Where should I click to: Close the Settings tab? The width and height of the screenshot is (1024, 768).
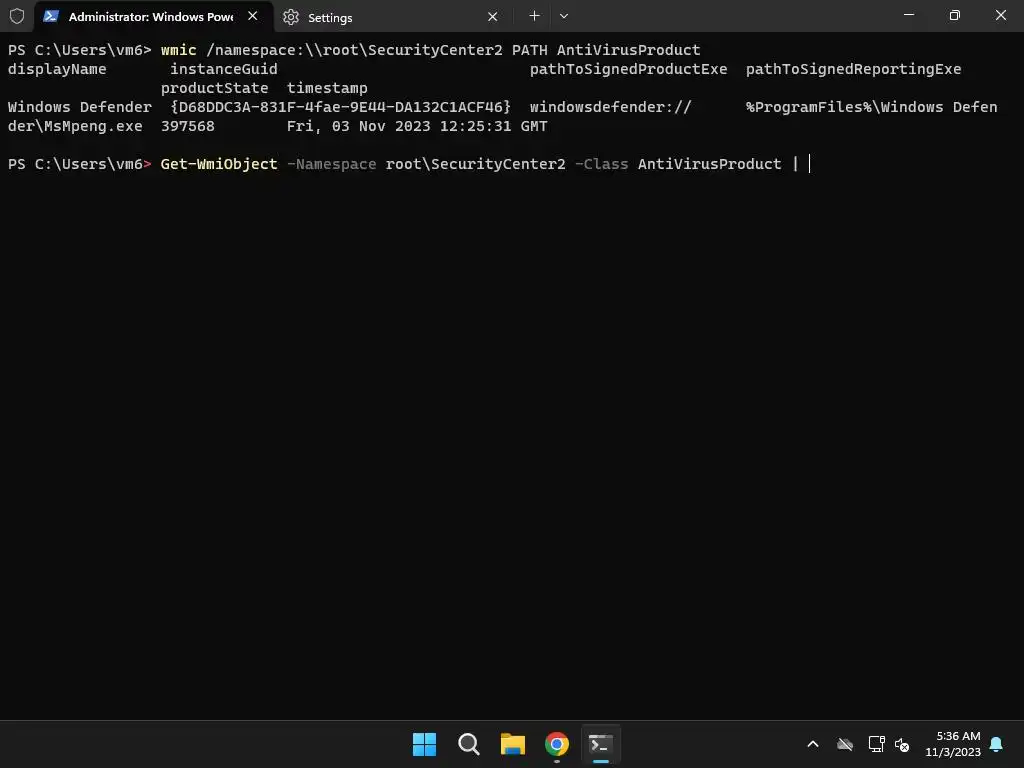coord(492,17)
